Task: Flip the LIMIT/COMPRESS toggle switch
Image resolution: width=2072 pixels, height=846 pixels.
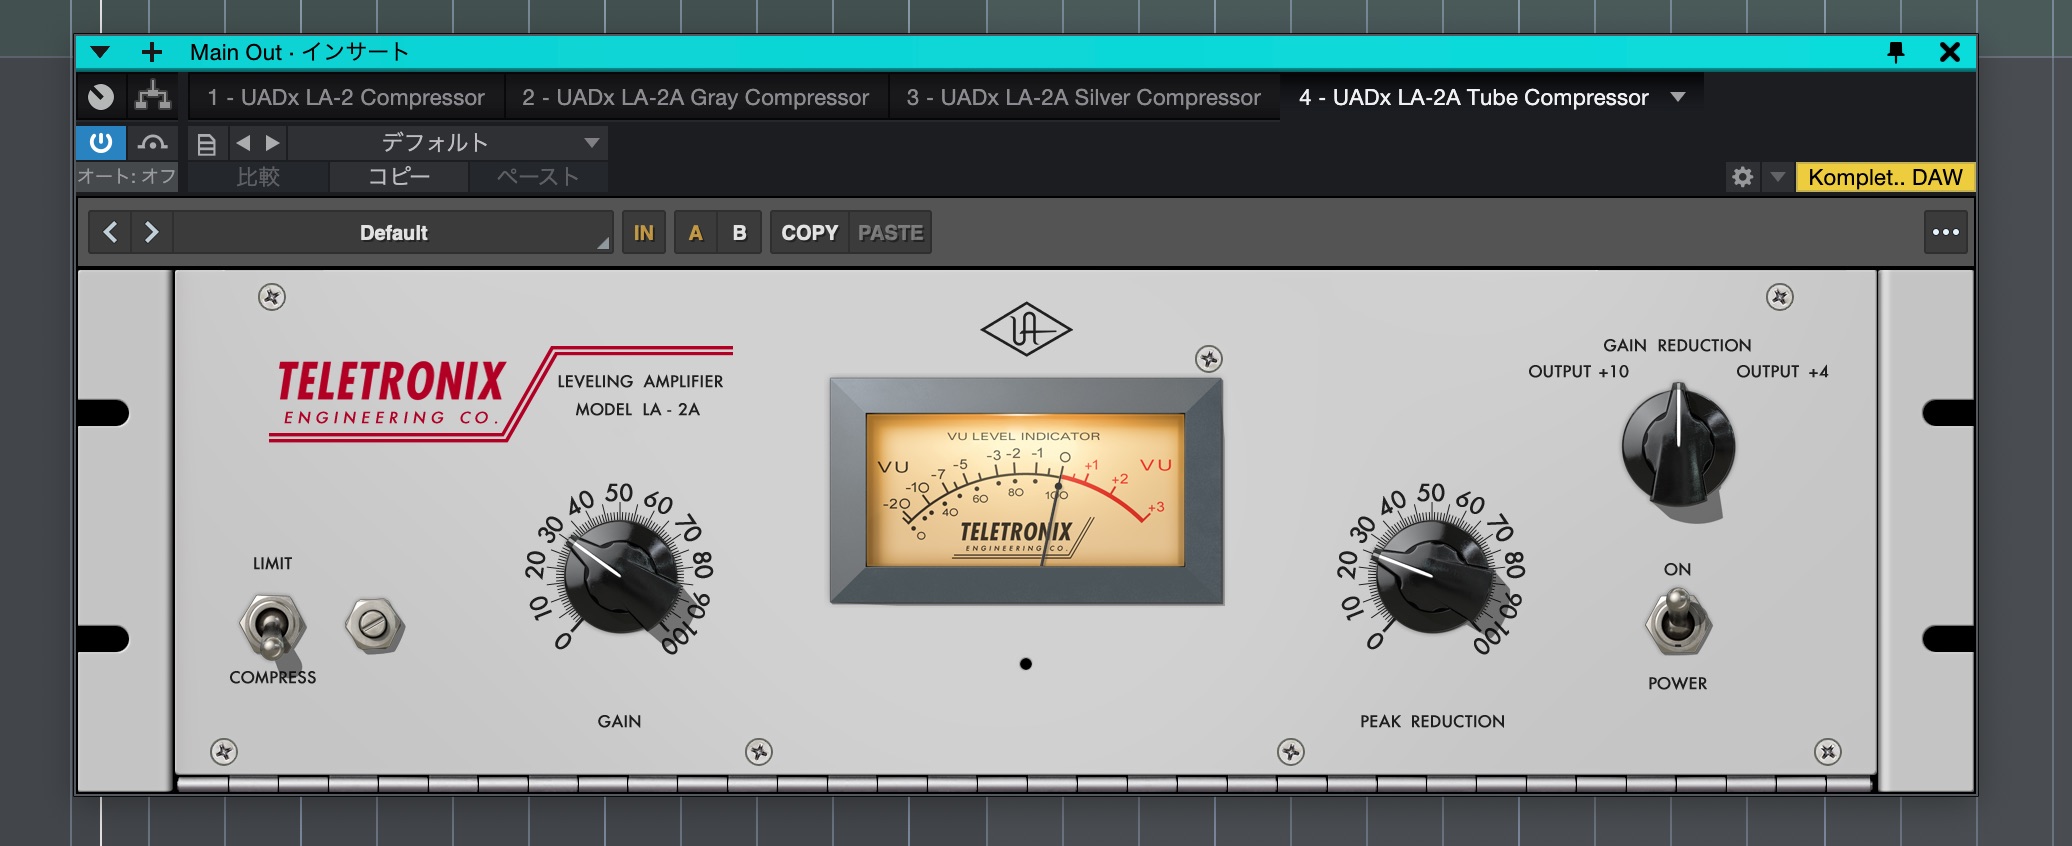Action: point(271,626)
